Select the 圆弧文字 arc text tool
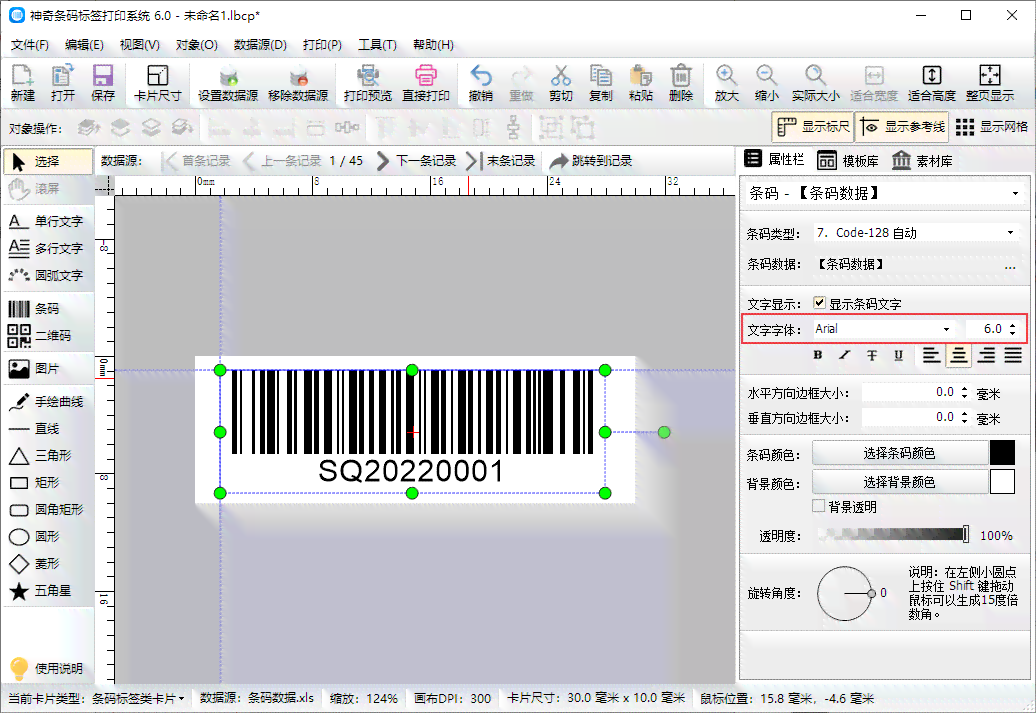 (x=48, y=276)
